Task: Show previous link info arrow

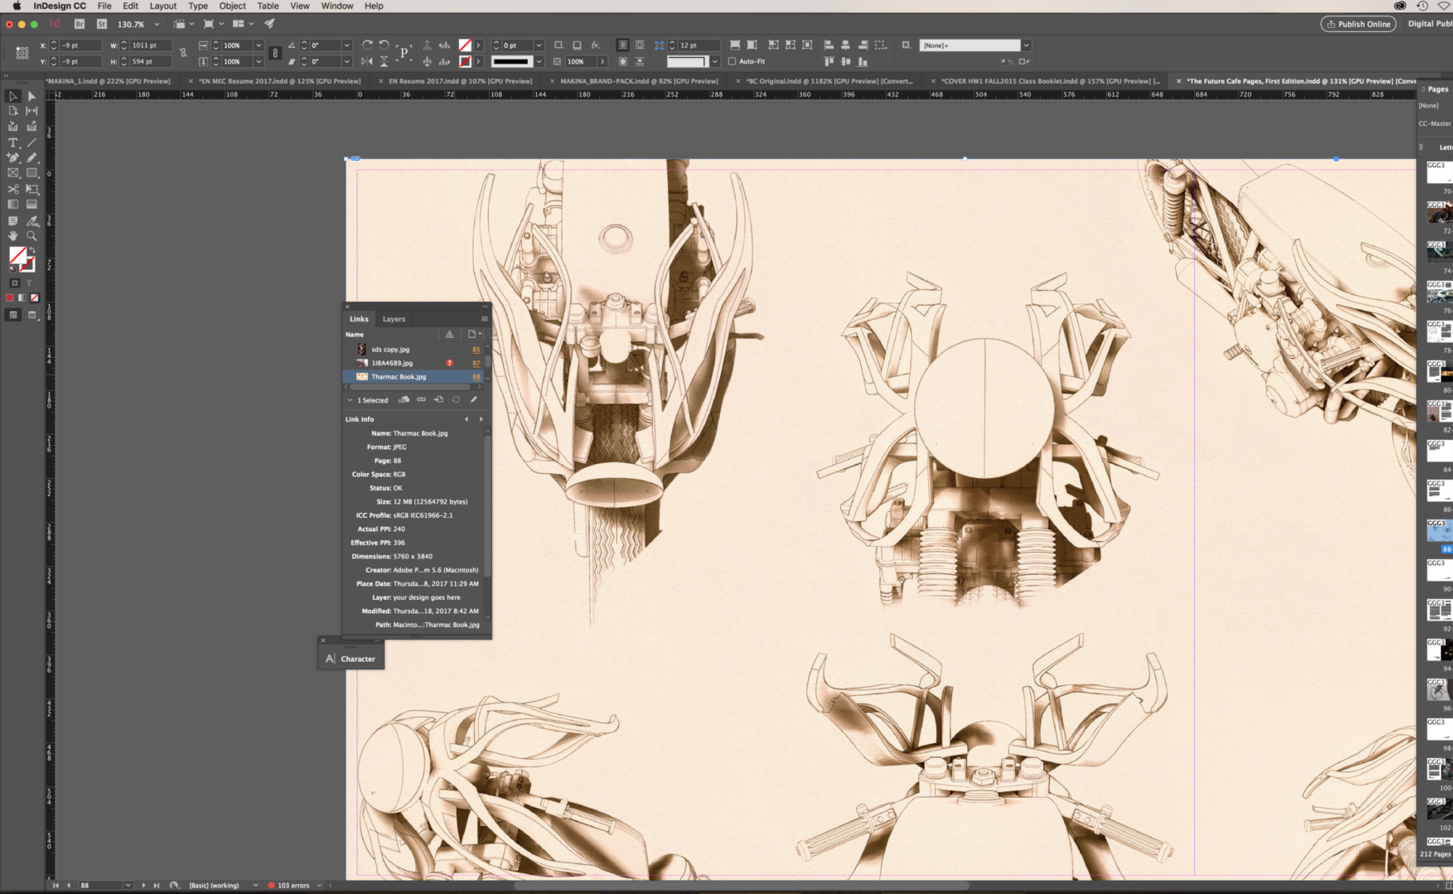Action: (466, 419)
